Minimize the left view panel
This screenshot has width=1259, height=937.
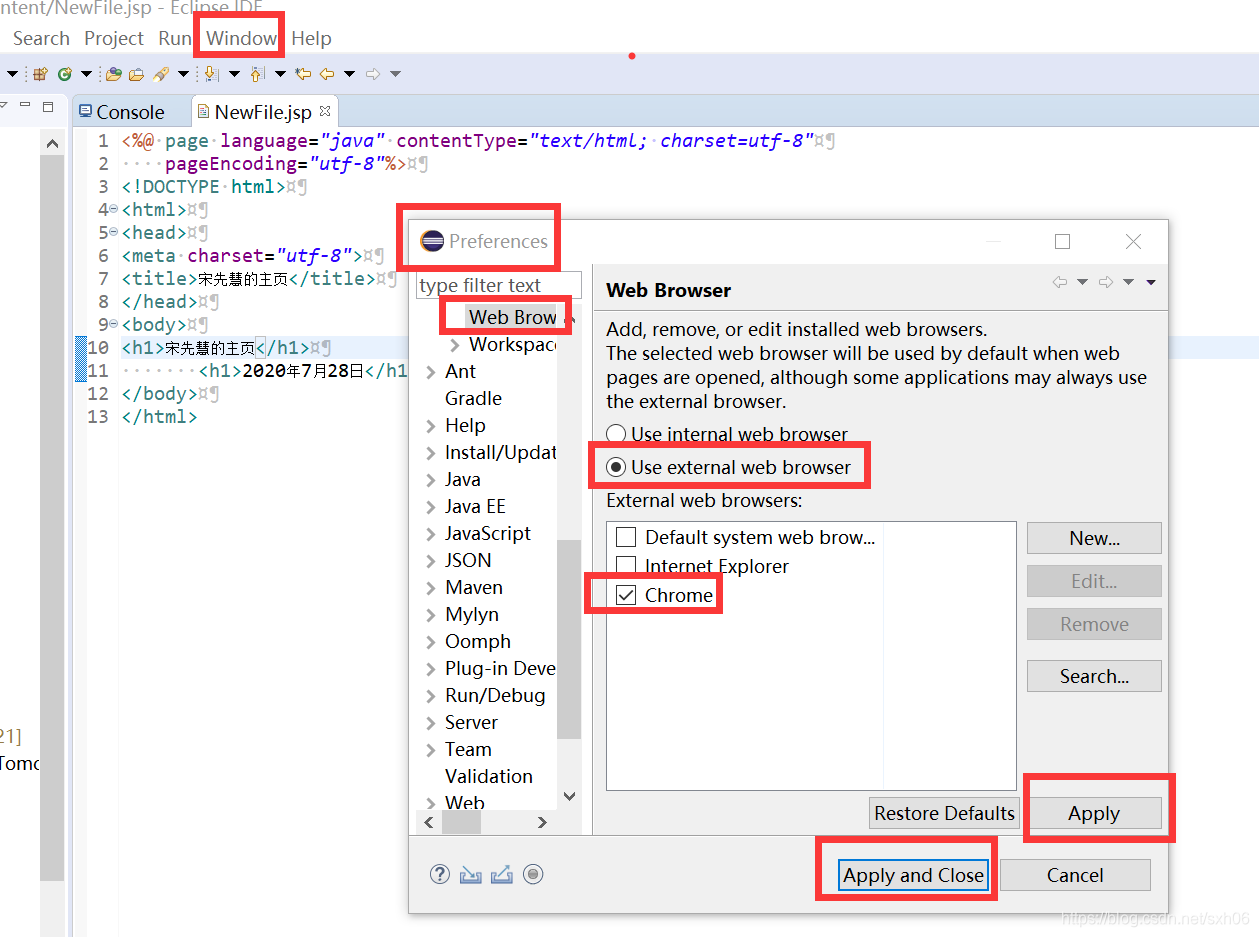tap(26, 106)
